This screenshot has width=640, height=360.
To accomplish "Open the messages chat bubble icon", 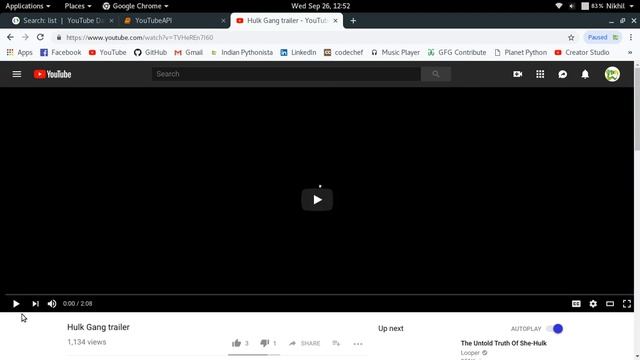I will tap(562, 74).
